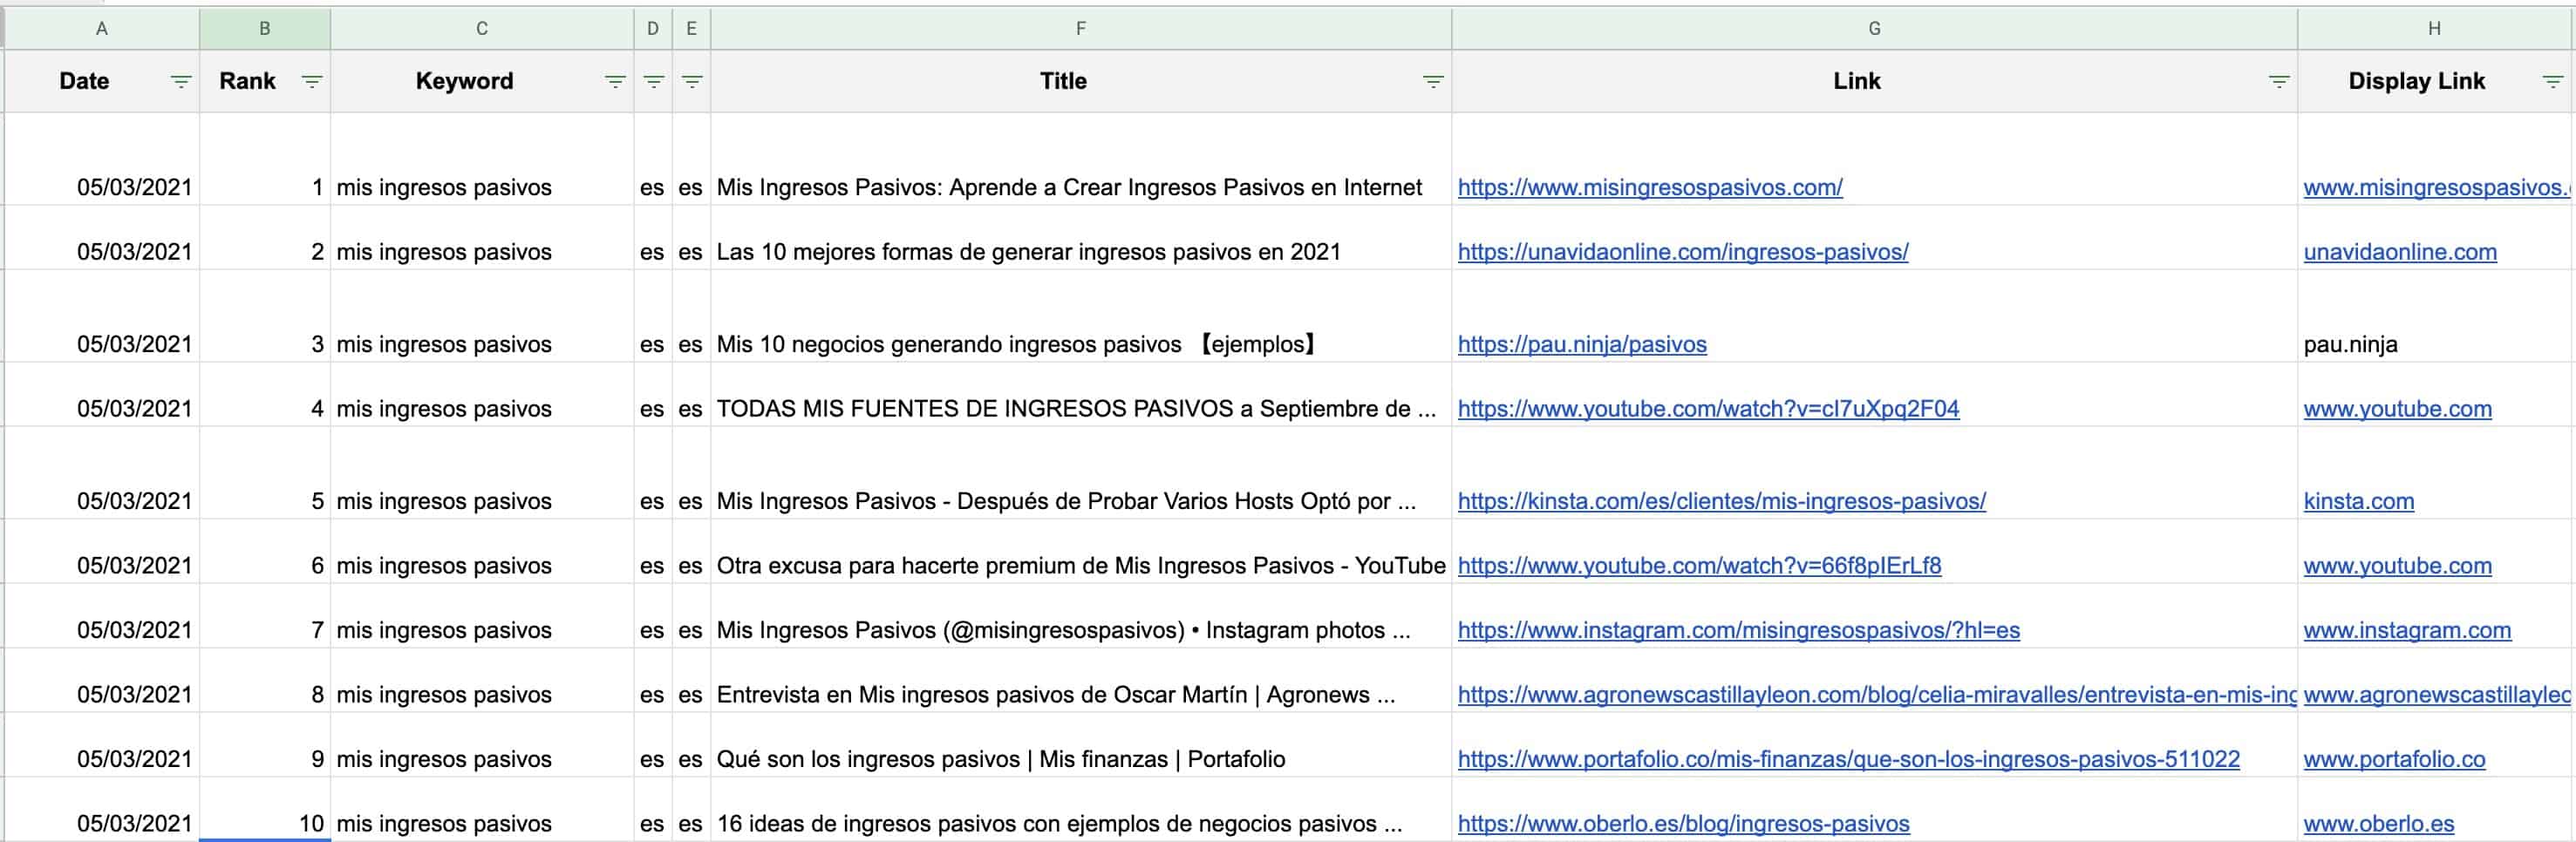
Task: Select the cell with rank 1
Action: point(265,159)
